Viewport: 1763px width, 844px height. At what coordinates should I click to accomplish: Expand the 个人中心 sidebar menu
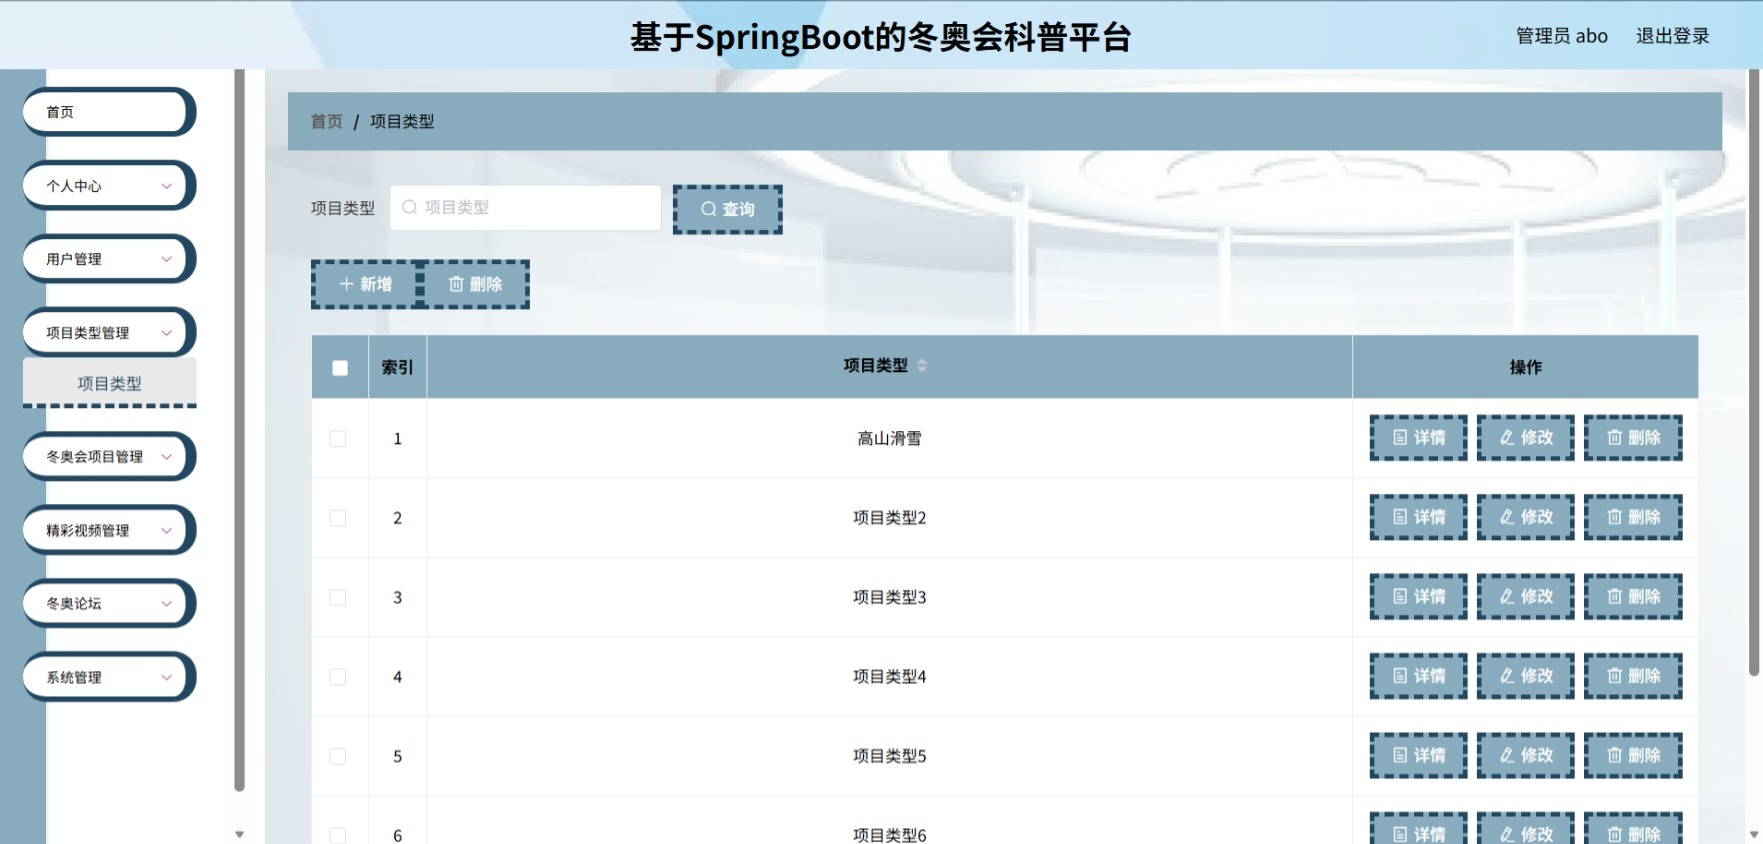(x=108, y=186)
